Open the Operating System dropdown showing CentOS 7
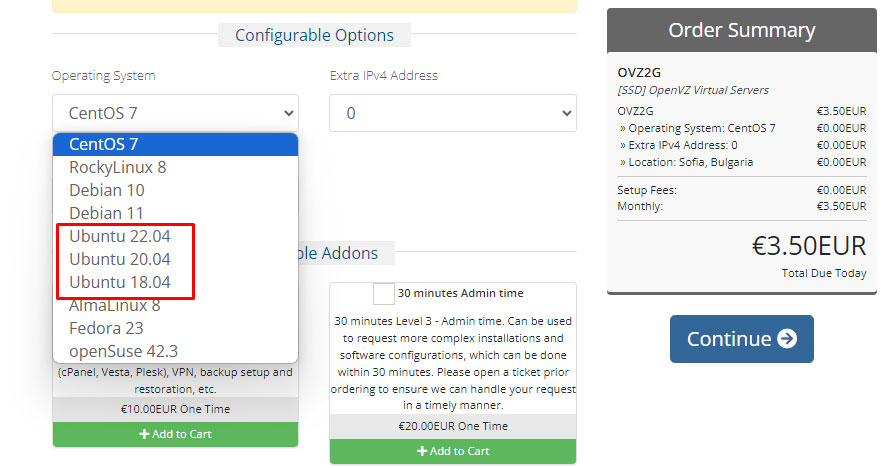The image size is (892, 468). coord(175,113)
